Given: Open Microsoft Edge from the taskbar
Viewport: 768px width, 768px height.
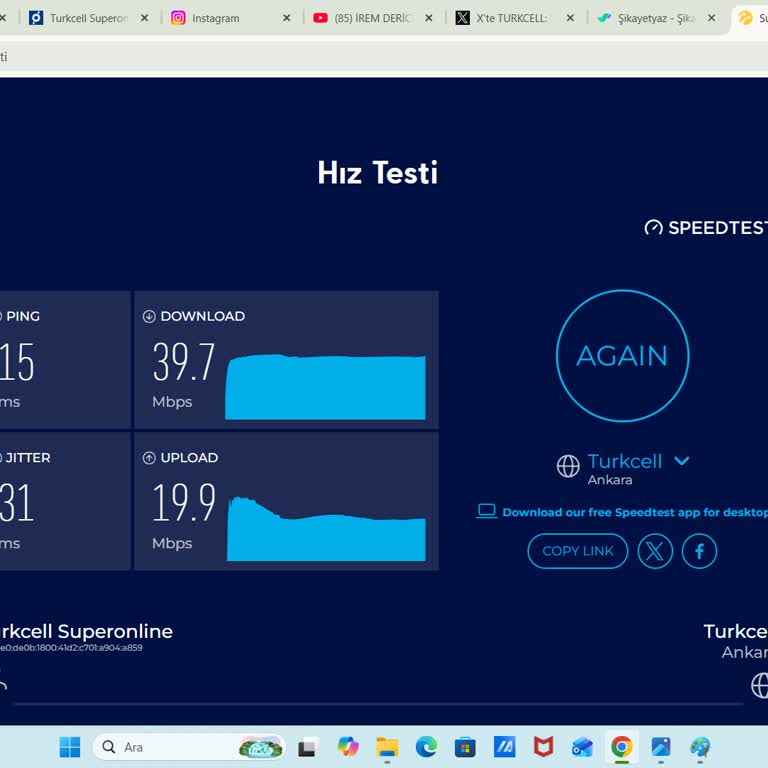Looking at the screenshot, I should (x=426, y=747).
